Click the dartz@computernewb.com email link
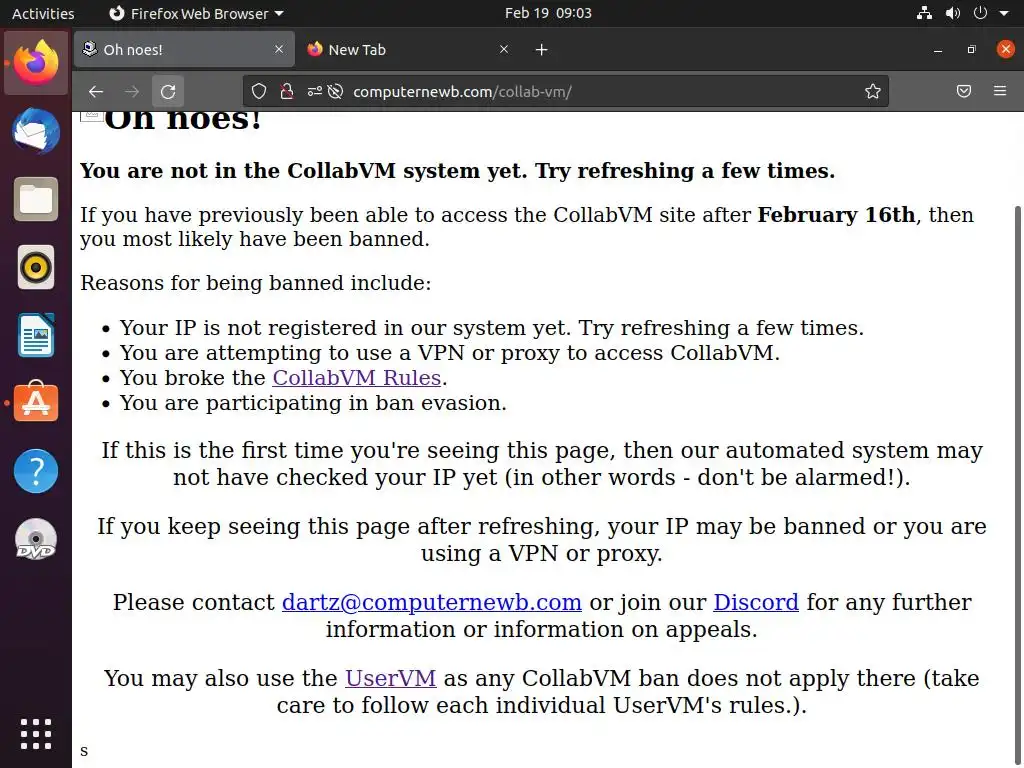 coord(432,602)
